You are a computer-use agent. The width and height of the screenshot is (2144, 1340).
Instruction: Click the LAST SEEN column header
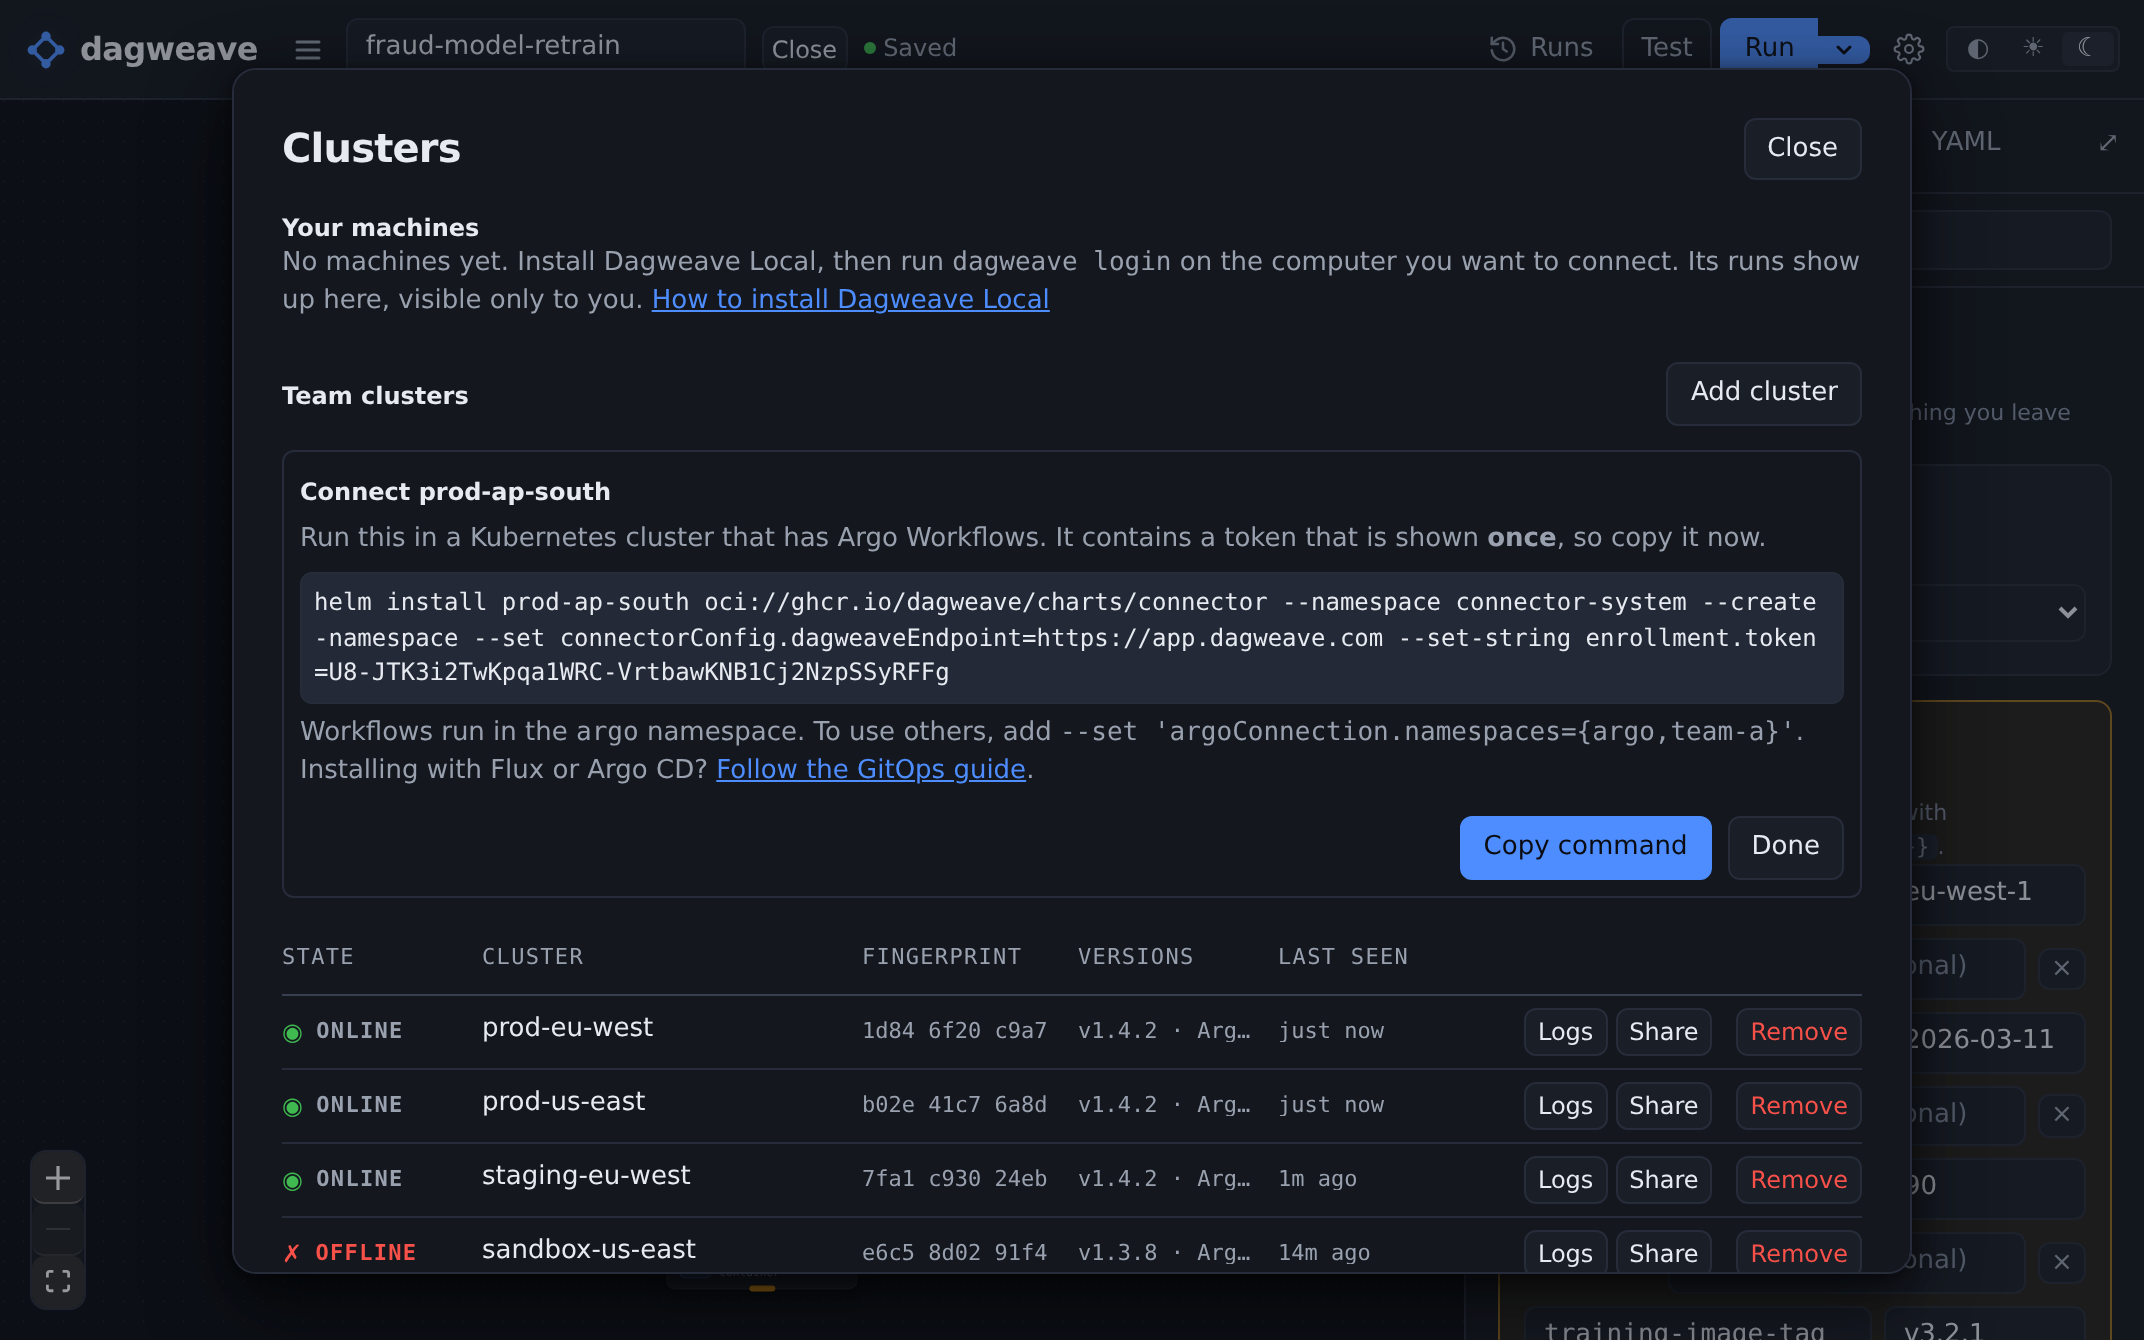[1342, 957]
